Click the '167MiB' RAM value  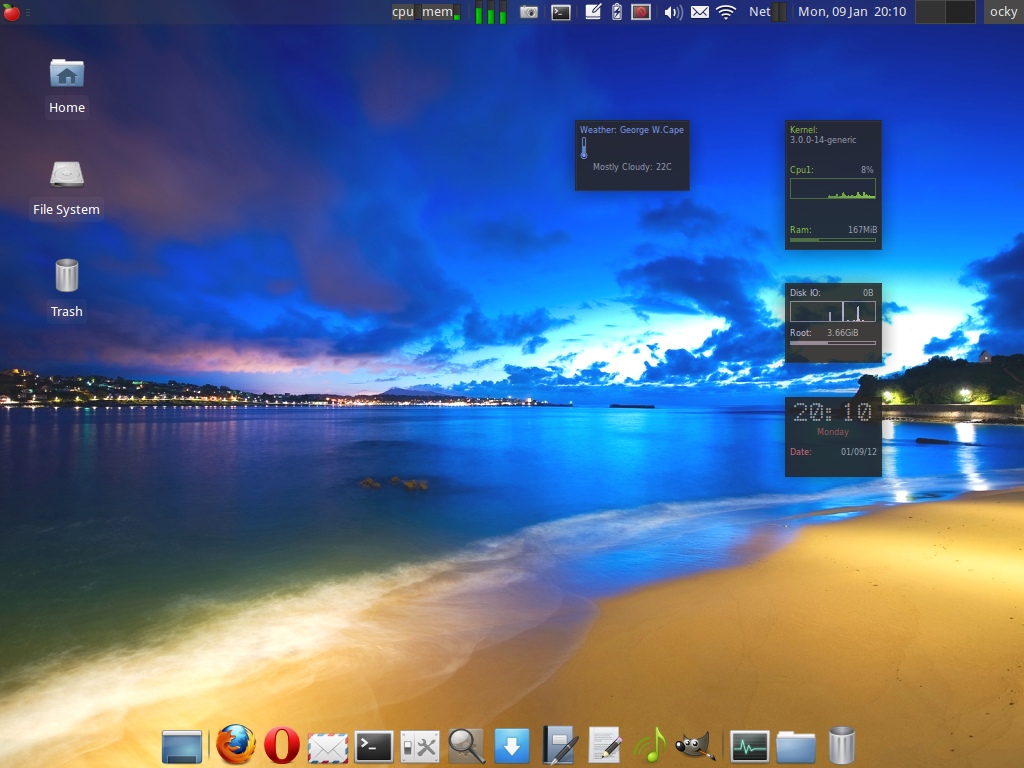point(862,230)
